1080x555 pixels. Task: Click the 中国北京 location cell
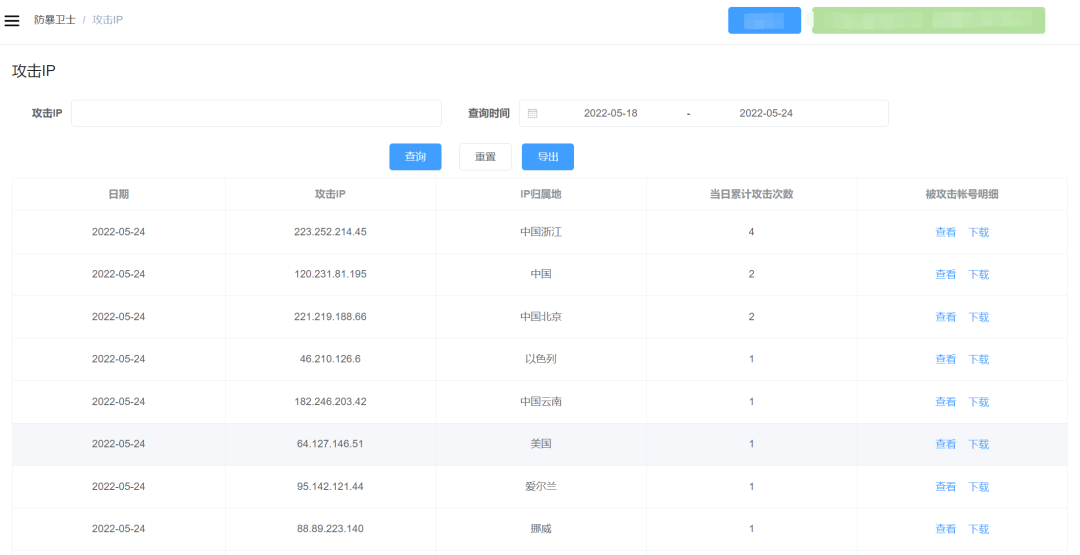(x=541, y=317)
